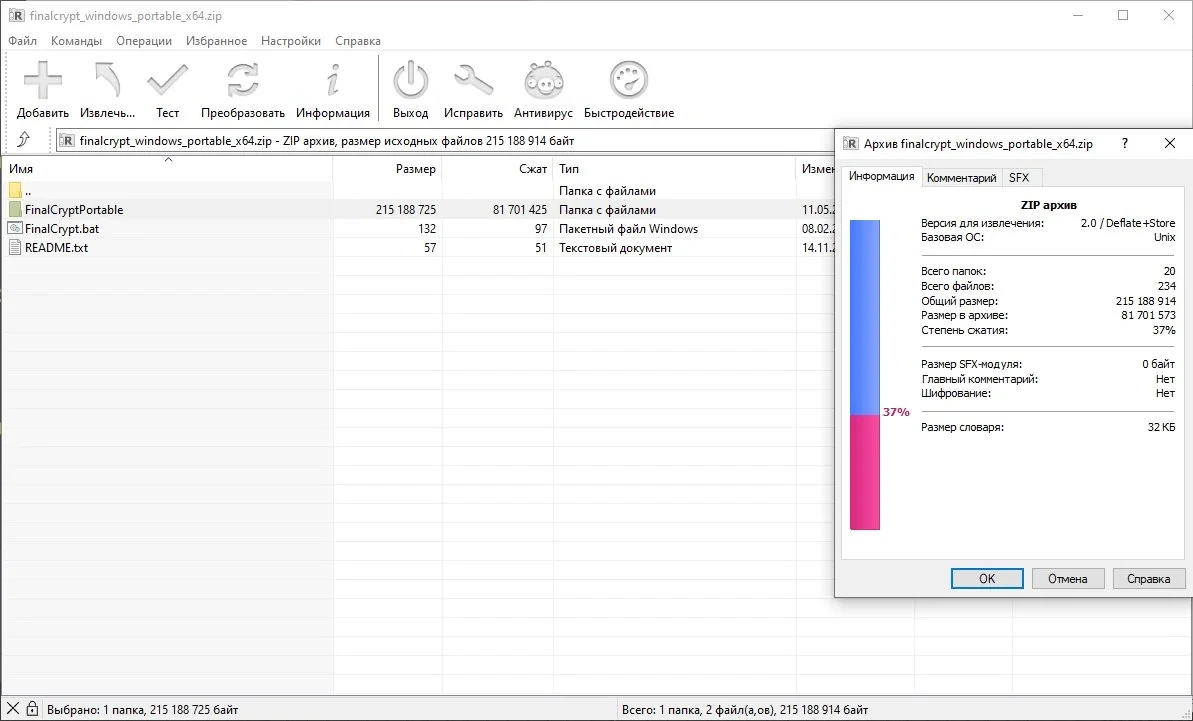Open the Команды menu
Image resolution: width=1193 pixels, height=721 pixels.
pyautogui.click(x=76, y=41)
